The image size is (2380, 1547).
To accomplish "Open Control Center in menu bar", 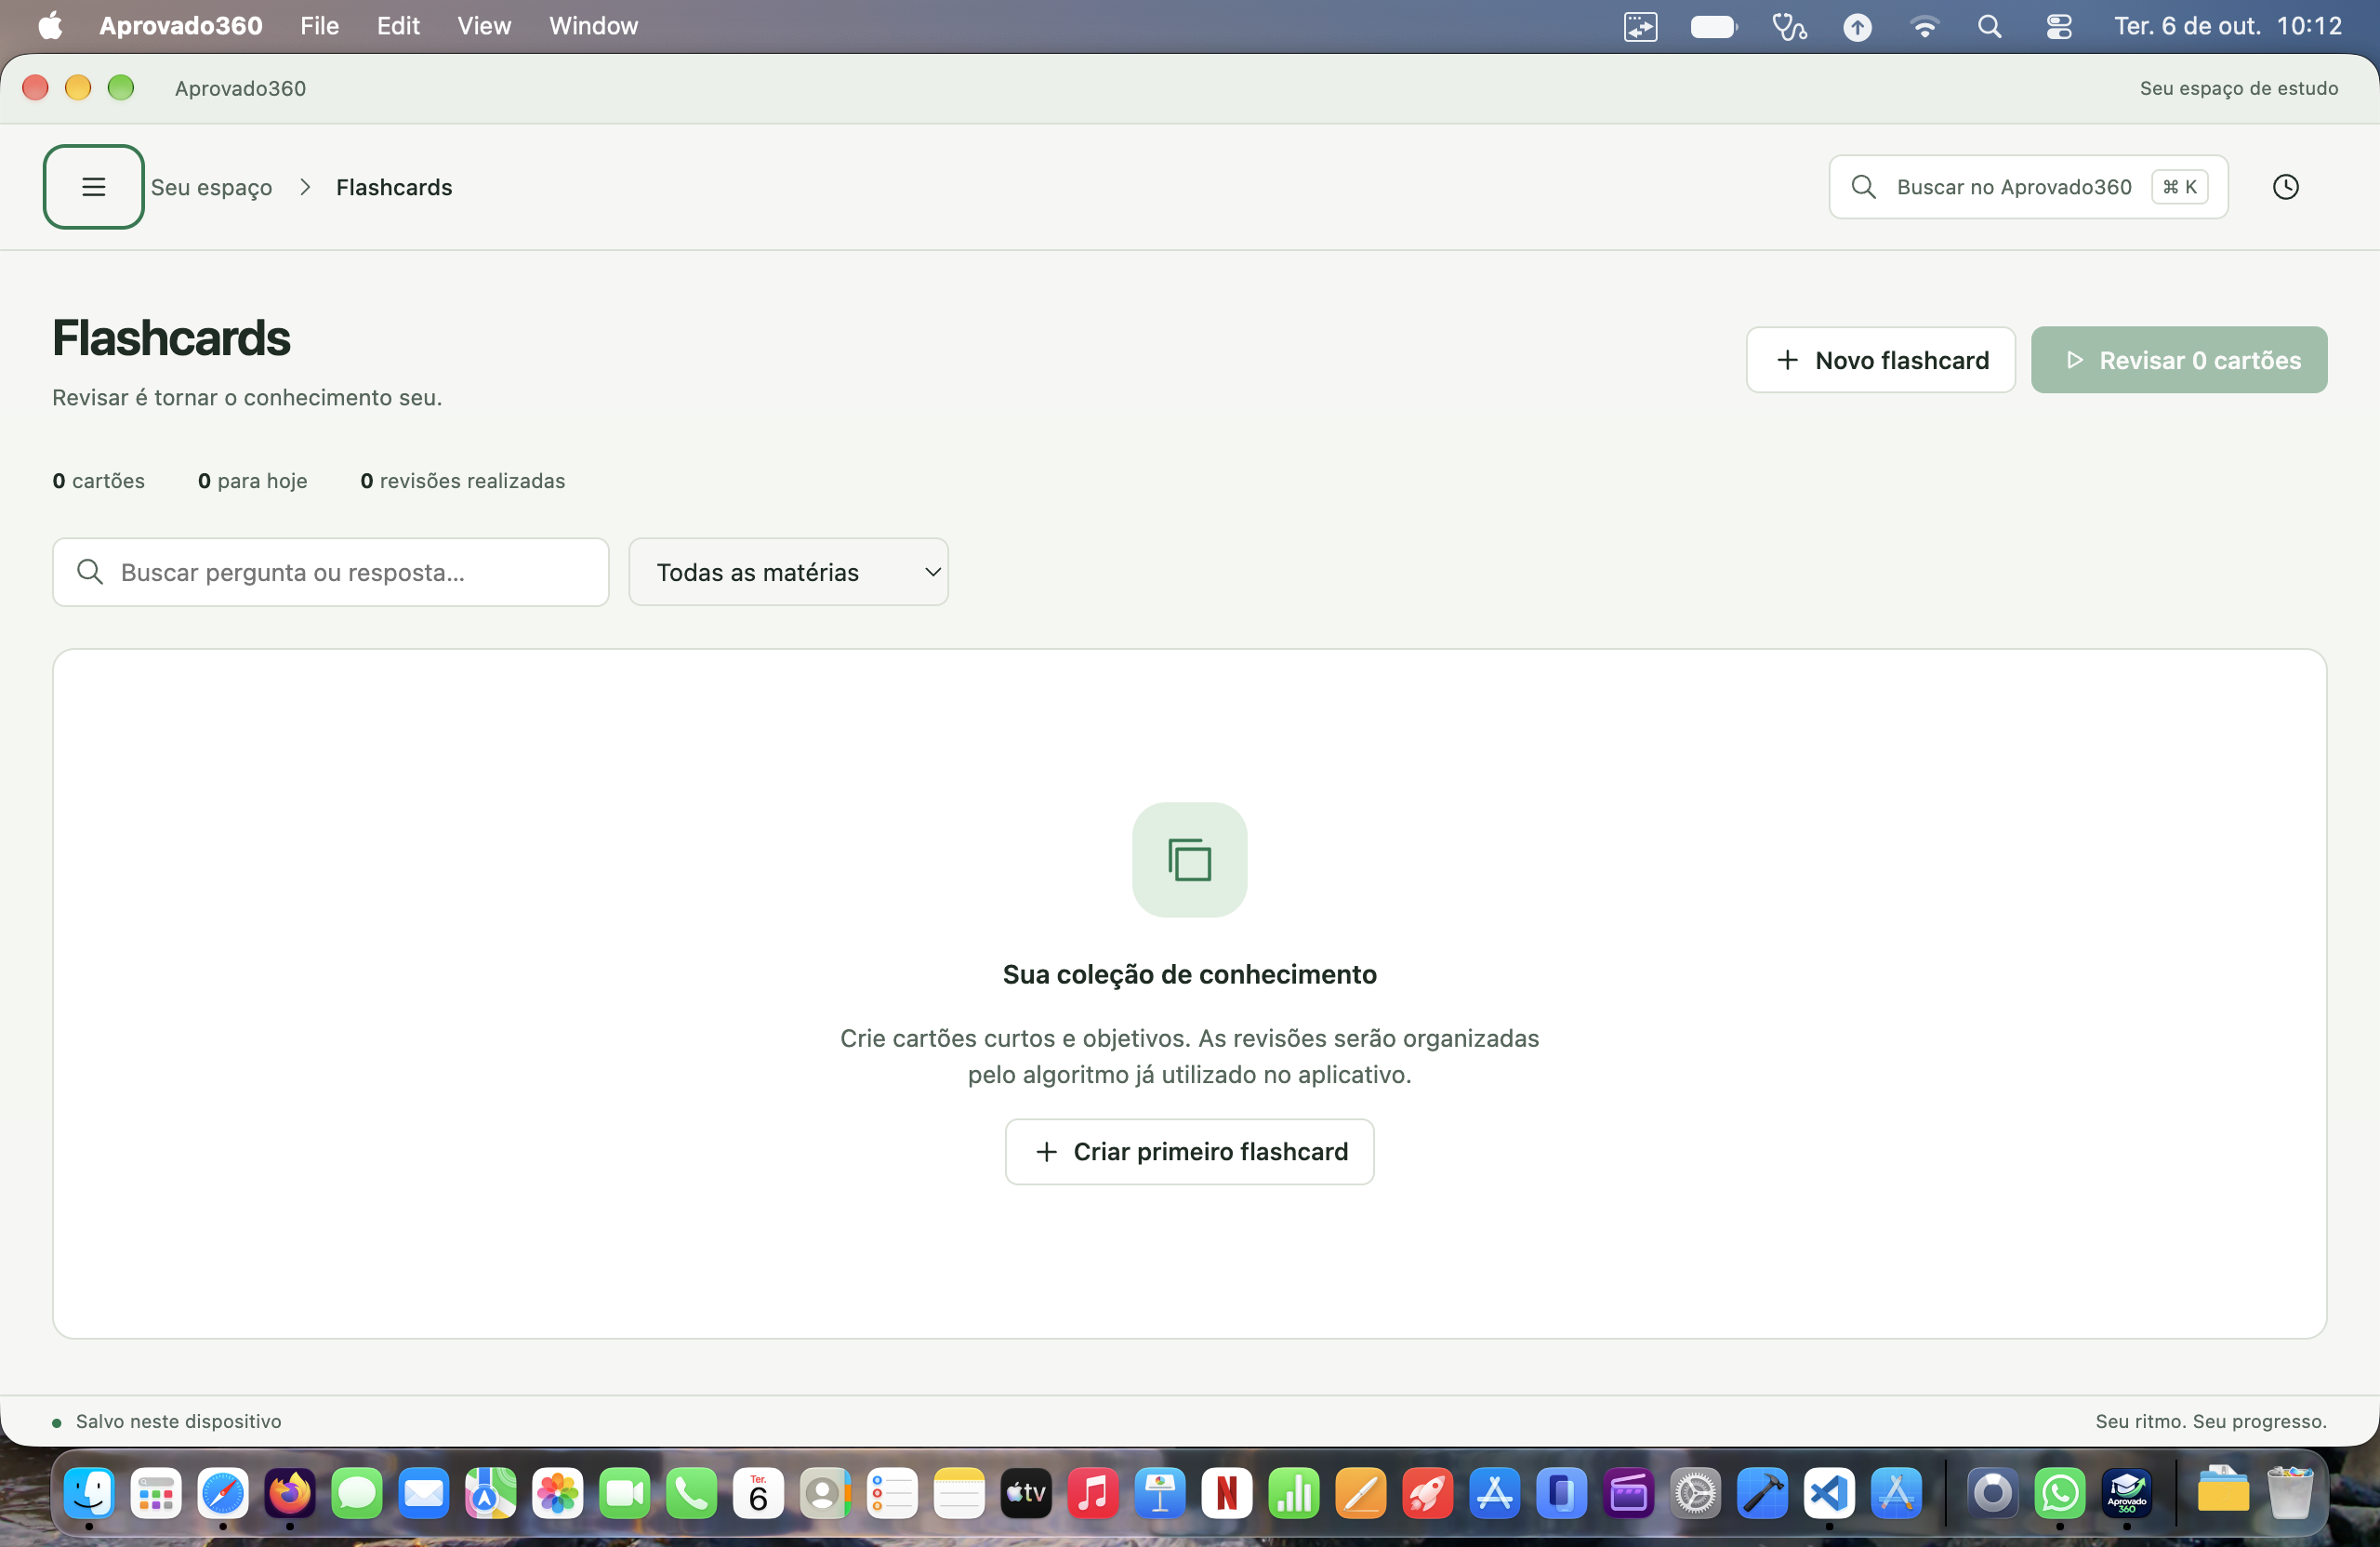I will [2058, 26].
